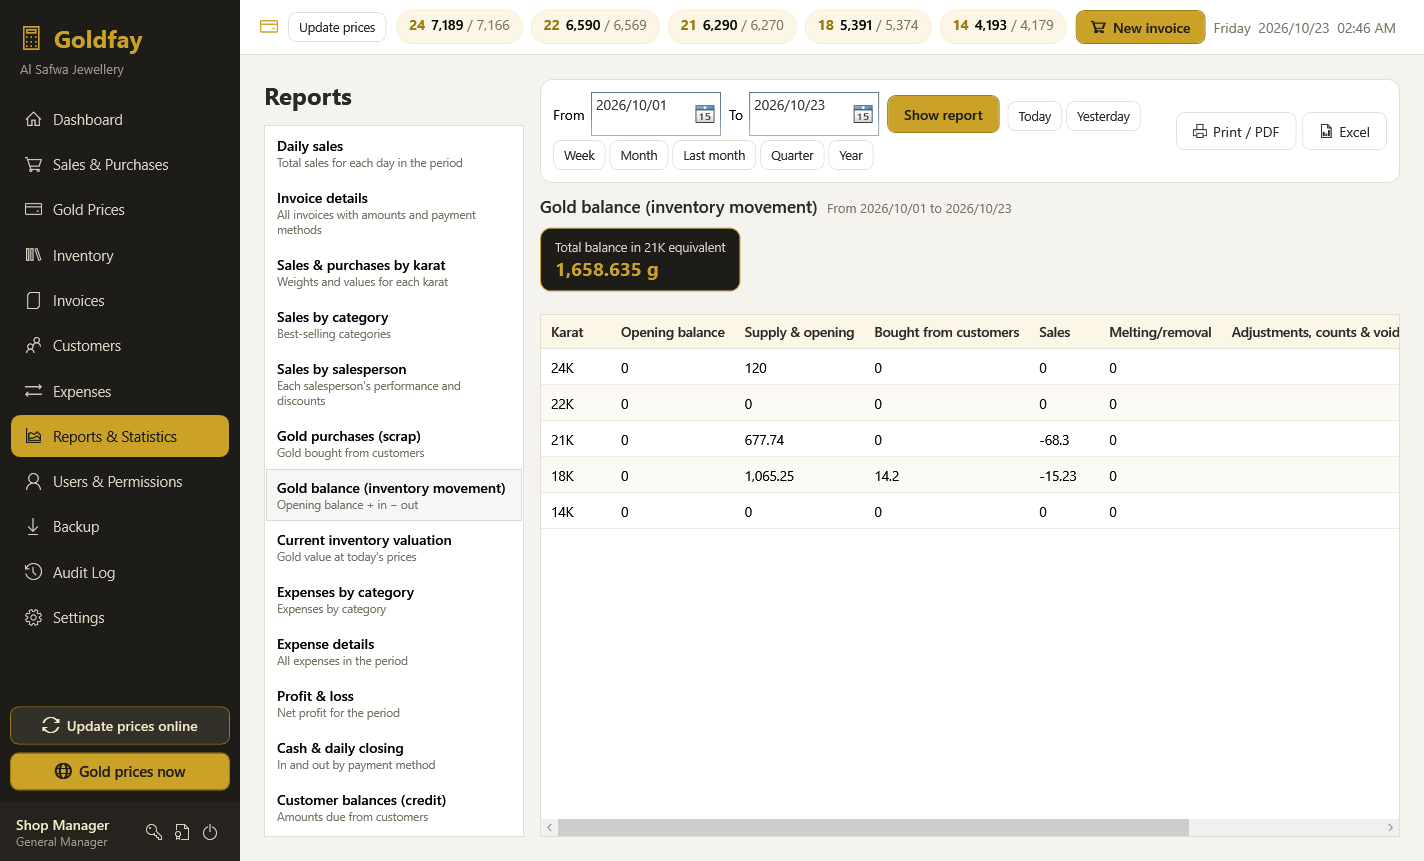This screenshot has width=1424, height=861.
Task: Open Sales & purchases by karat report
Action: tap(394, 273)
